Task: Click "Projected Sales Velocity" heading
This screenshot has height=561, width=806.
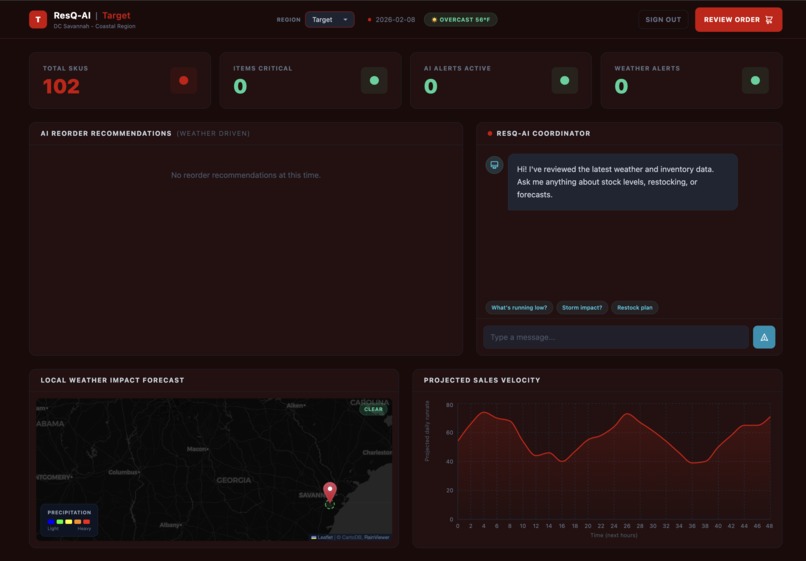Action: [x=482, y=380]
